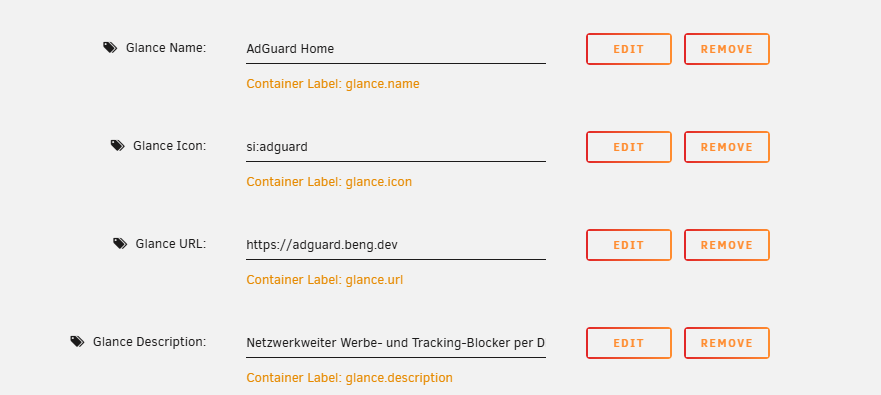The height and width of the screenshot is (395, 881).
Task: Click the tag icon beside Glance URL
Action: tap(120, 243)
